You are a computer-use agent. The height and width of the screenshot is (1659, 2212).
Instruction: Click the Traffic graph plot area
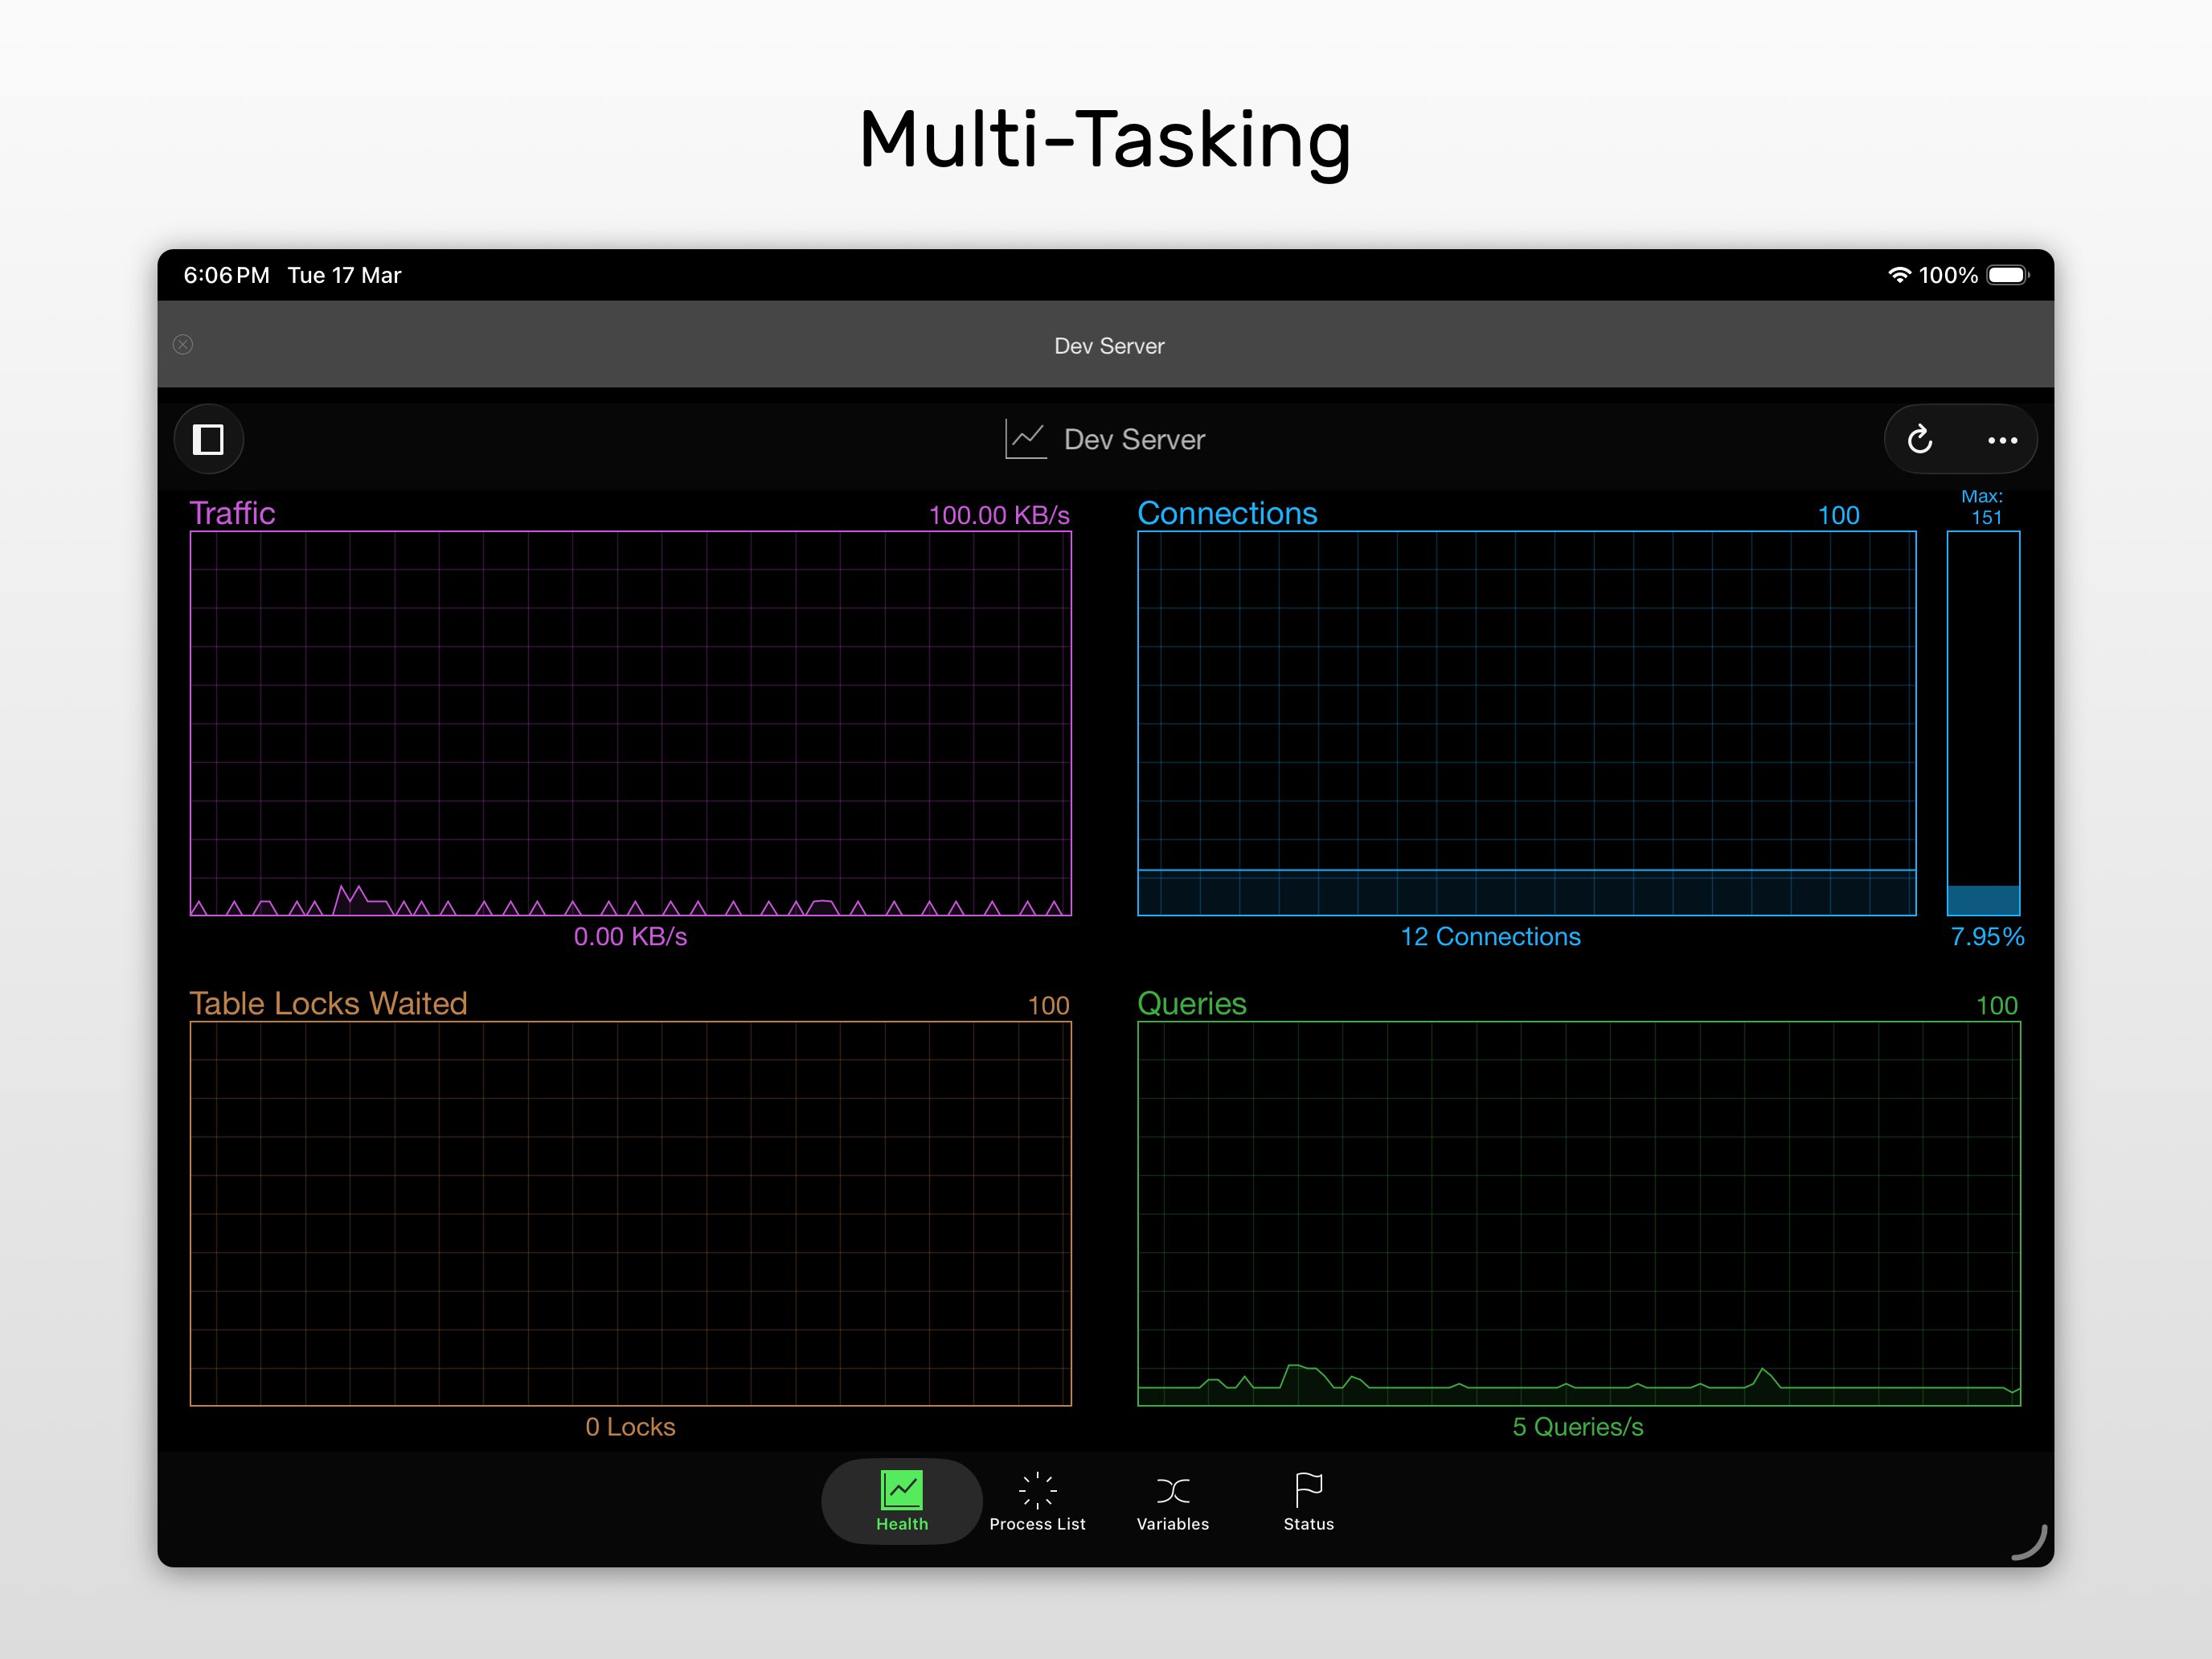(630, 723)
